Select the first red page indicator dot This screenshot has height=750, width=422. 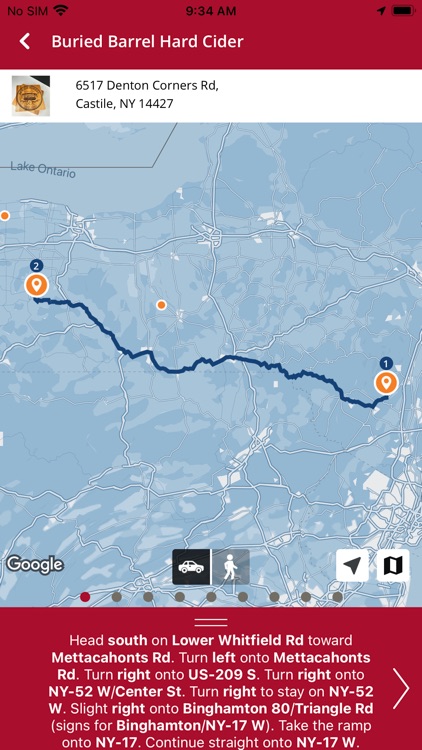[x=85, y=596]
